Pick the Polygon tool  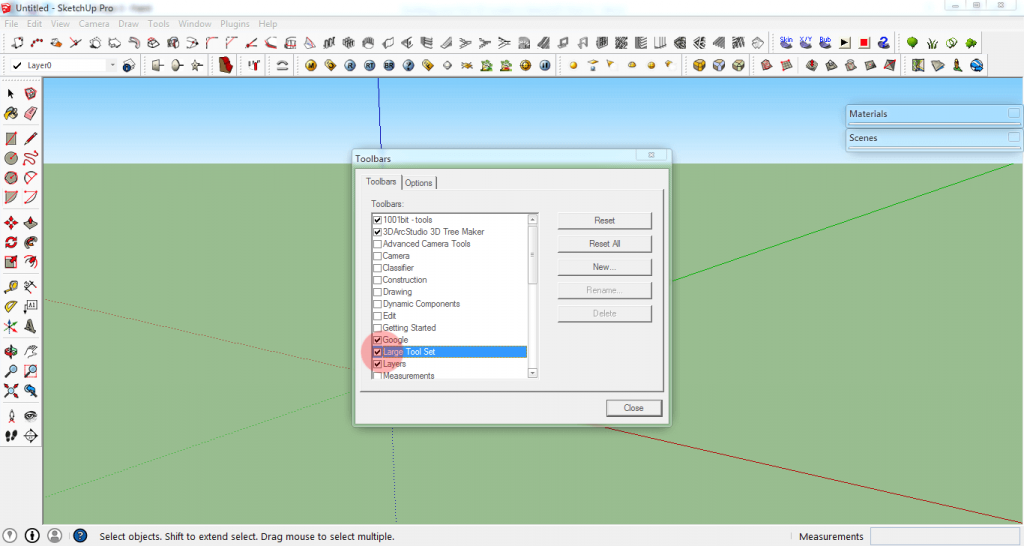coord(11,178)
